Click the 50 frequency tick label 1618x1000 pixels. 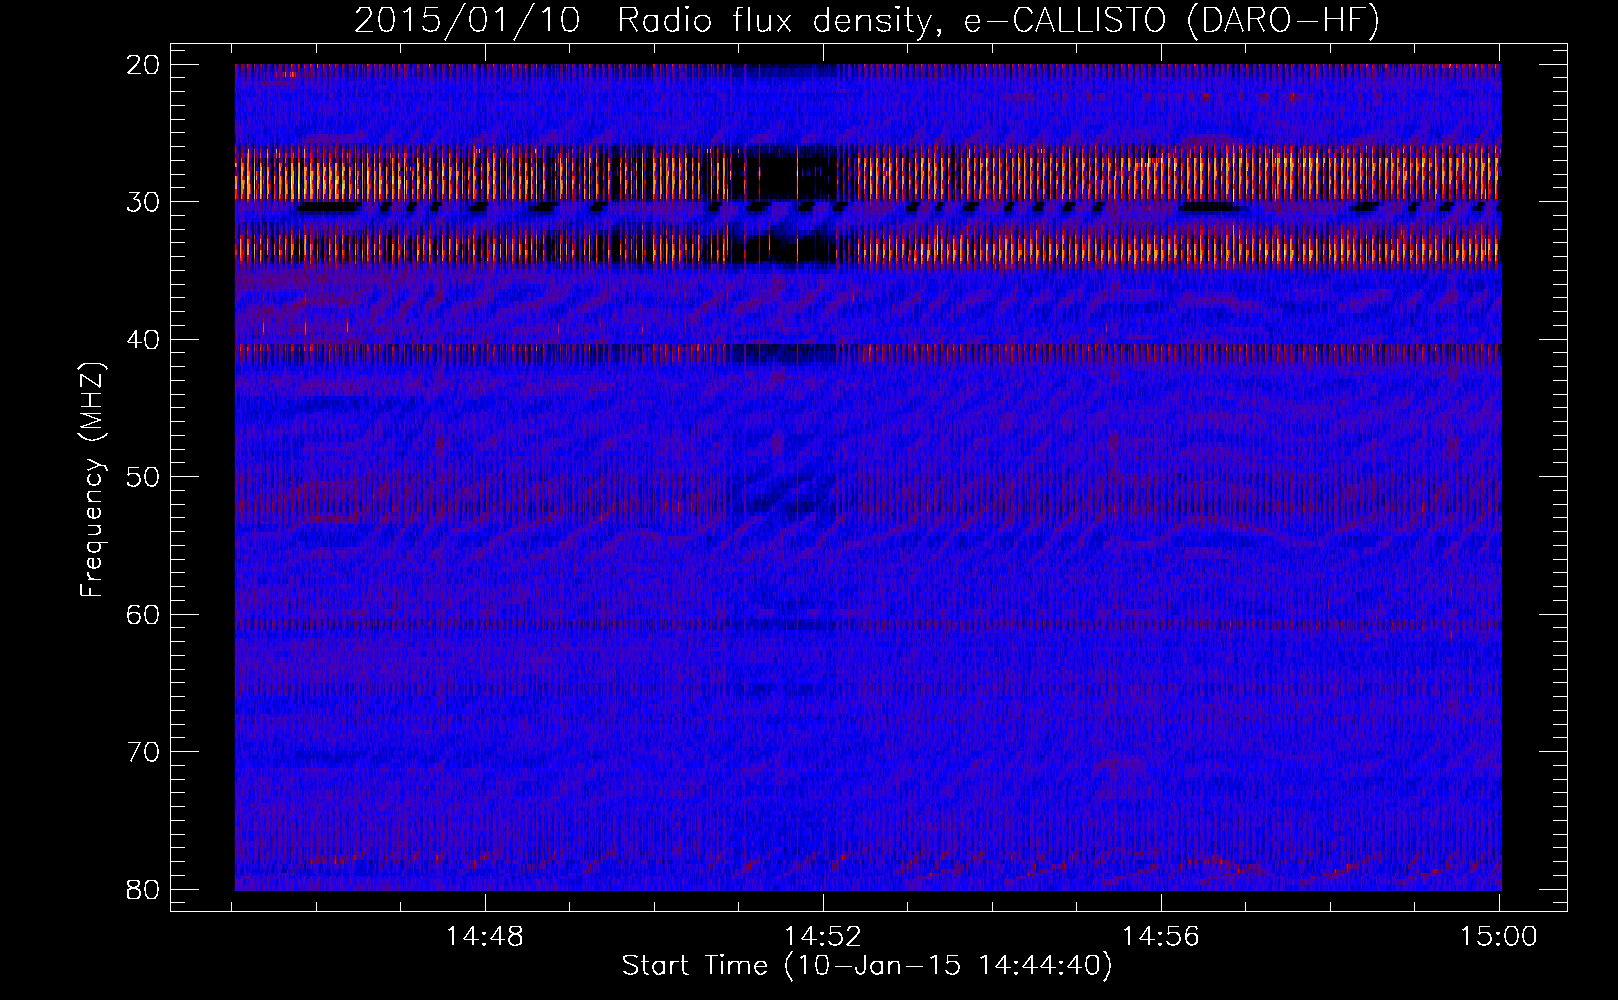point(143,477)
